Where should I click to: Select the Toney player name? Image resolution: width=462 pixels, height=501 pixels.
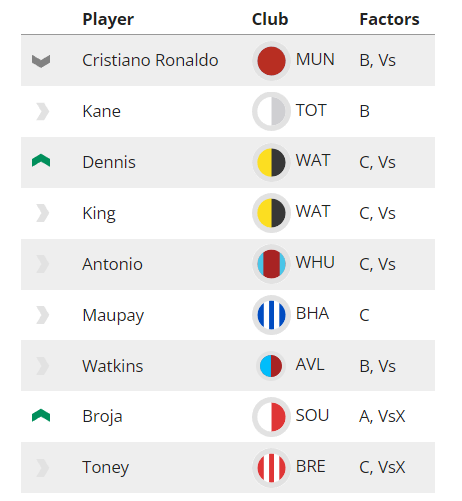point(106,467)
